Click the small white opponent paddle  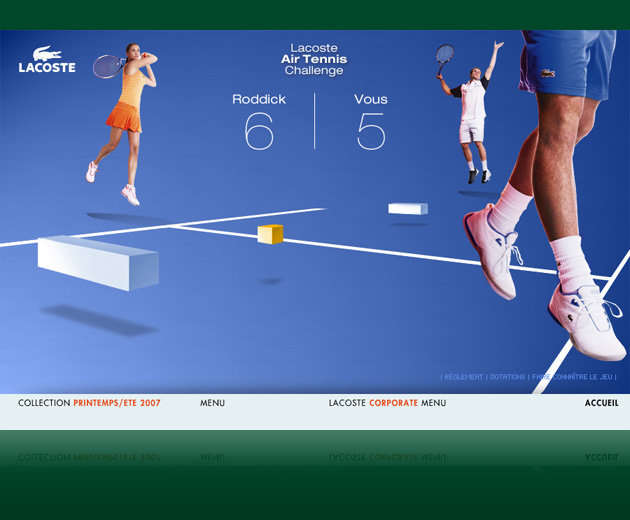[408, 209]
